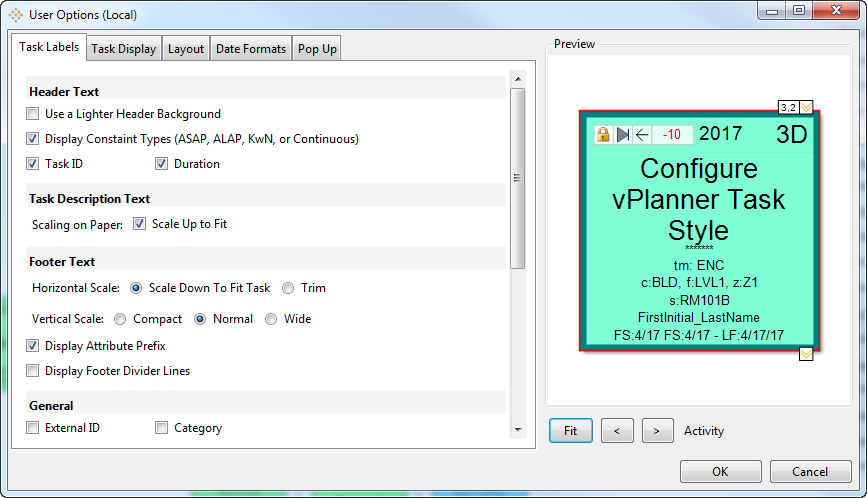The width and height of the screenshot is (867, 498).
Task: Click the 3D duration label in preview
Action: tap(791, 134)
